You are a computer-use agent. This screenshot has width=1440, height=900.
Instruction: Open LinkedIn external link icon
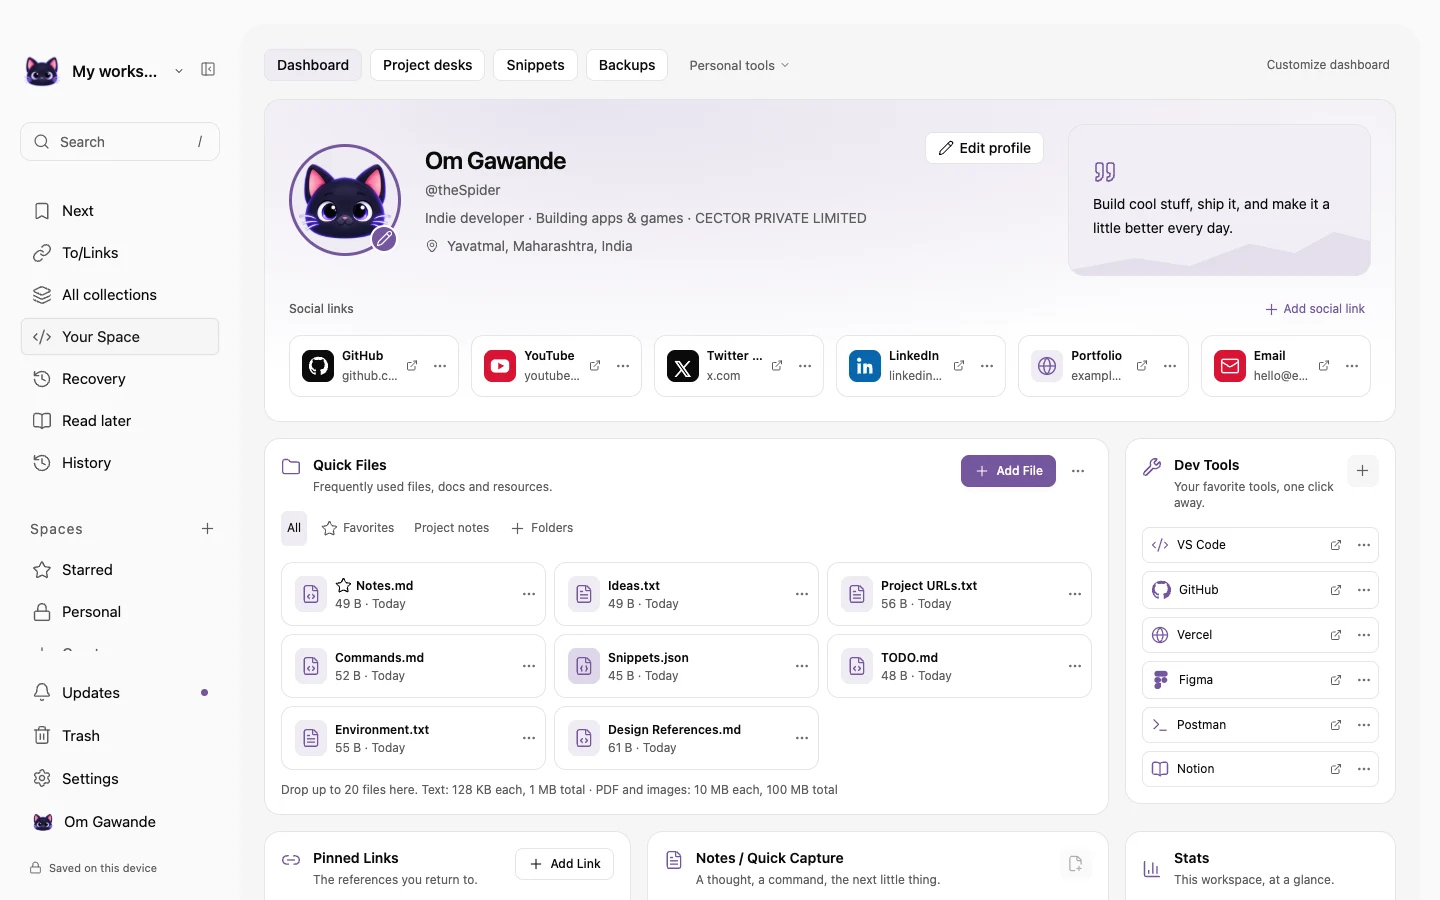click(959, 366)
